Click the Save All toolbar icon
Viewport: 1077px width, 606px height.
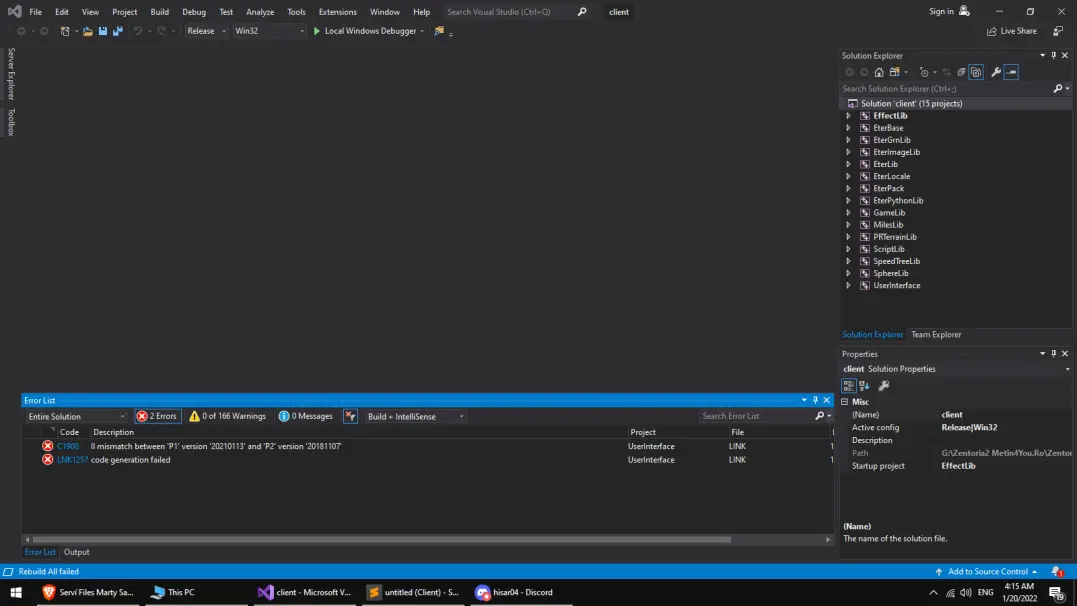click(117, 31)
